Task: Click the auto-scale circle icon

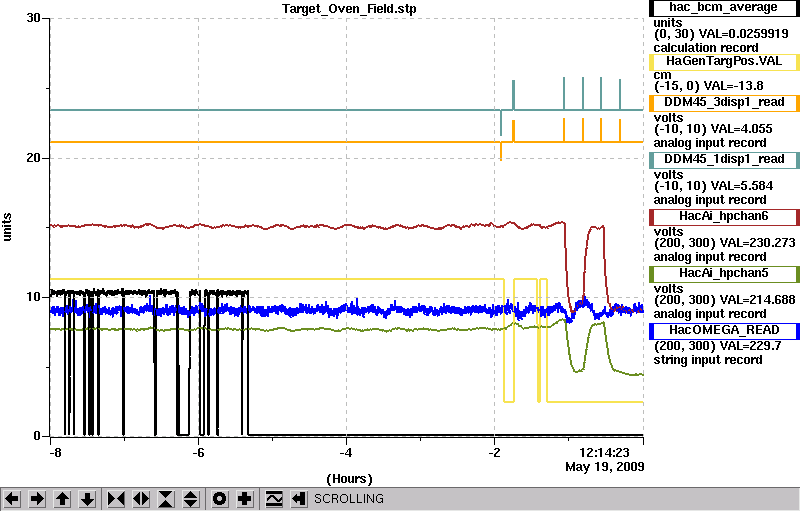Action: pyautogui.click(x=219, y=498)
